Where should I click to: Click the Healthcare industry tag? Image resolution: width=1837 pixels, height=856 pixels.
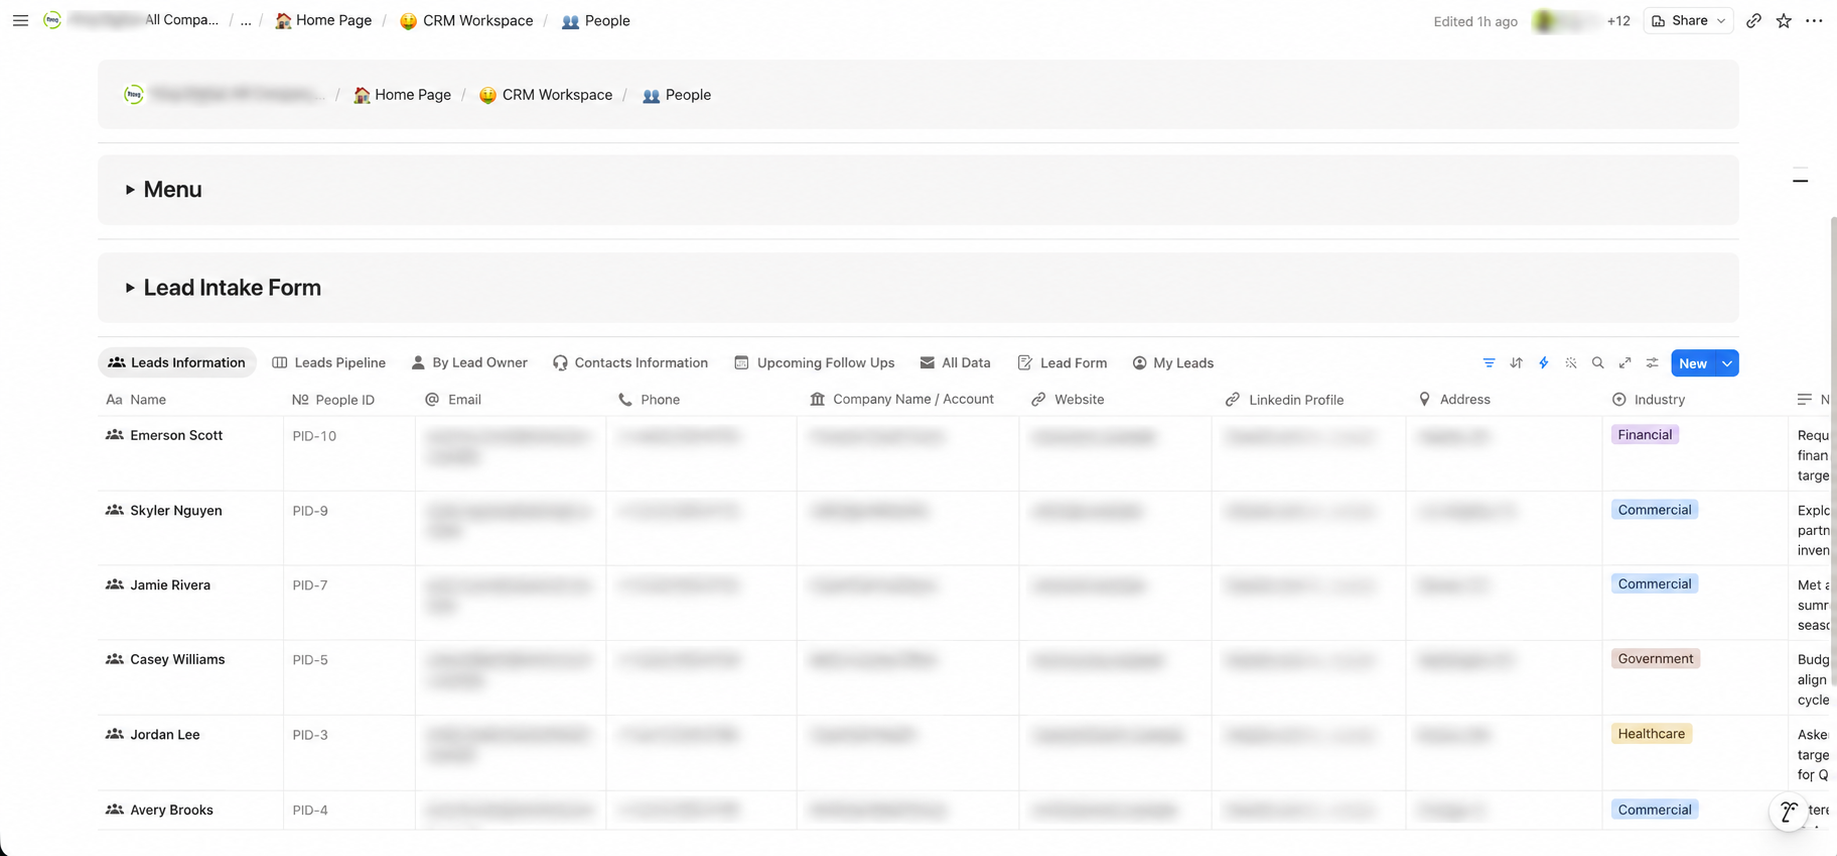pos(1651,734)
